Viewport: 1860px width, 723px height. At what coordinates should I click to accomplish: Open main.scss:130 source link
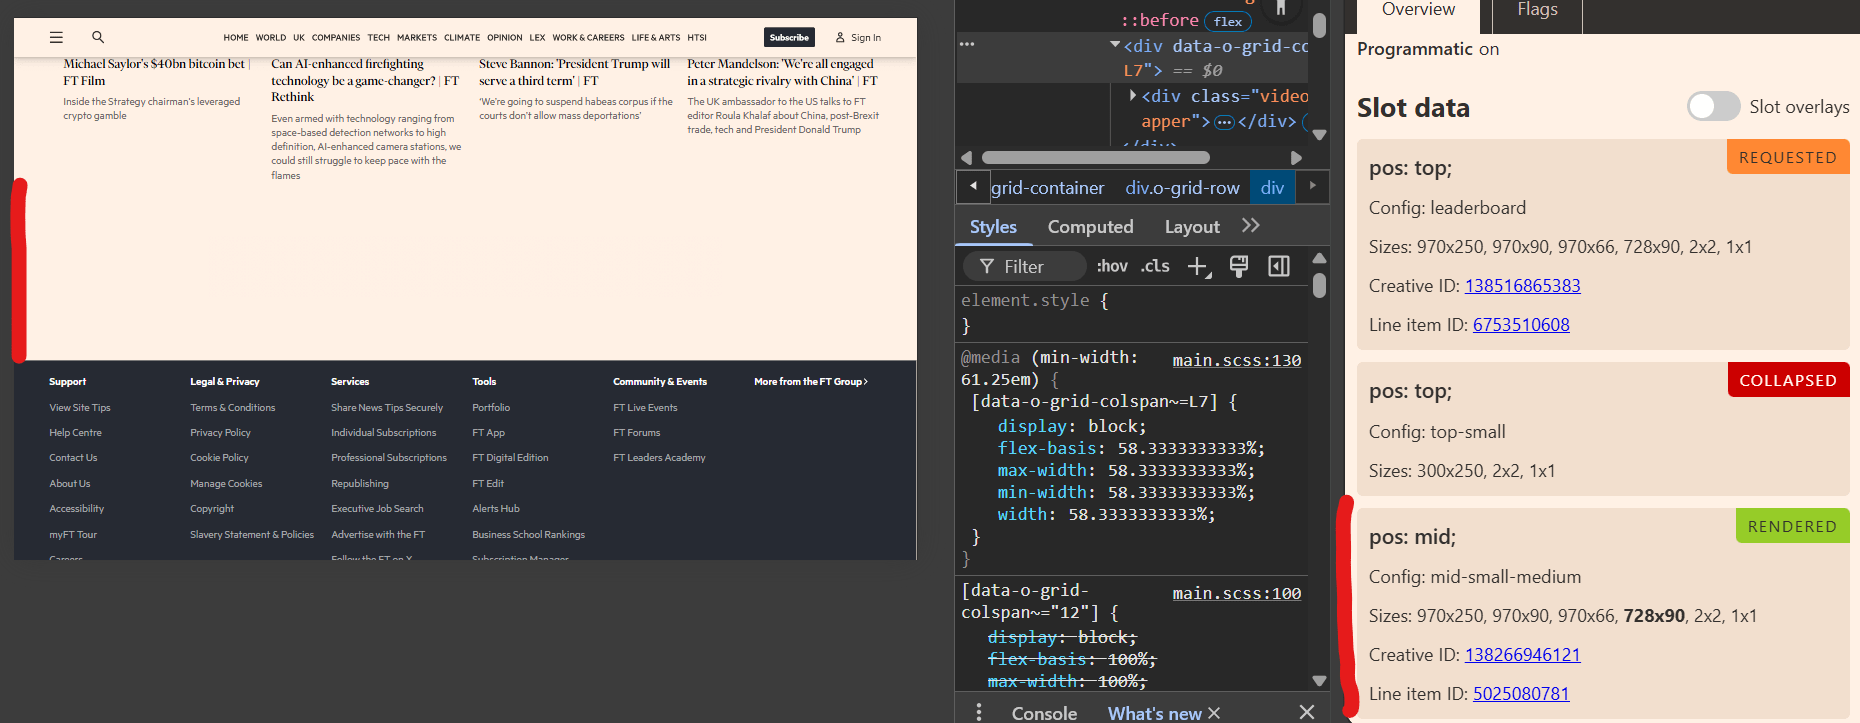click(1237, 360)
